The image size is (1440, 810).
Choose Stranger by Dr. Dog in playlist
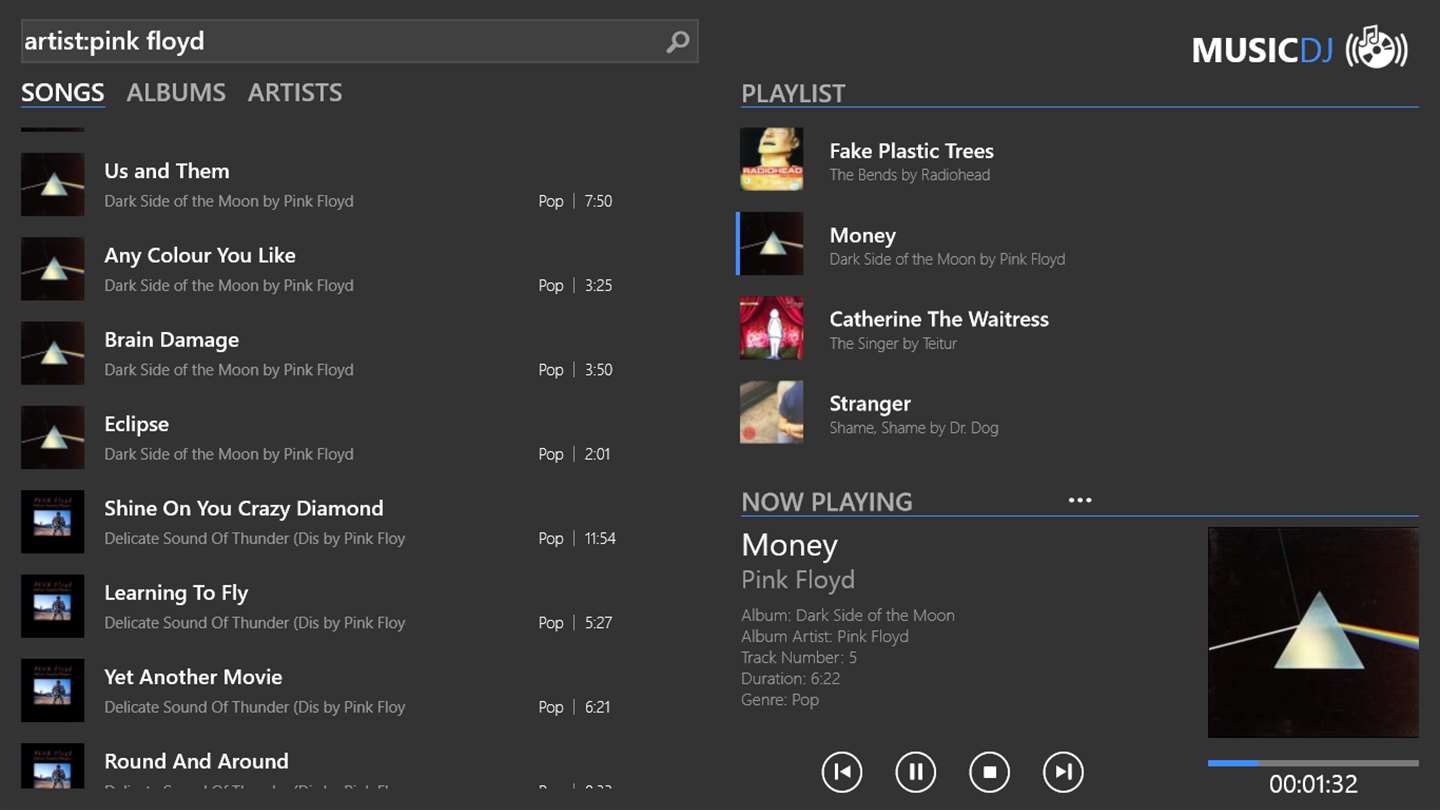(870, 404)
